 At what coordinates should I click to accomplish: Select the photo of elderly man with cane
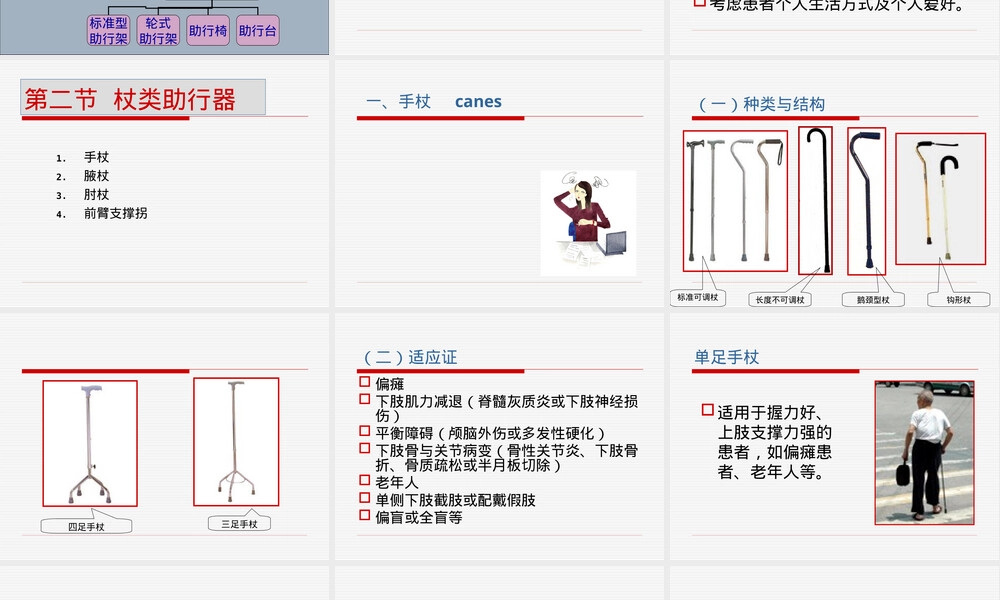pyautogui.click(x=925, y=453)
